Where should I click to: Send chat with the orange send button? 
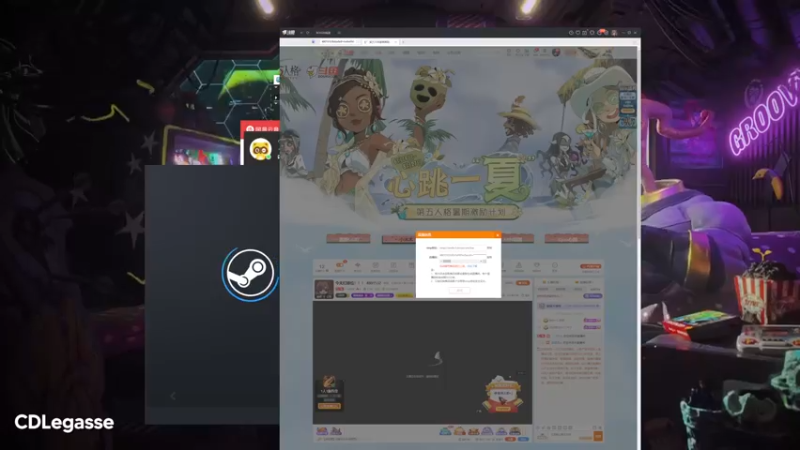coord(598,436)
